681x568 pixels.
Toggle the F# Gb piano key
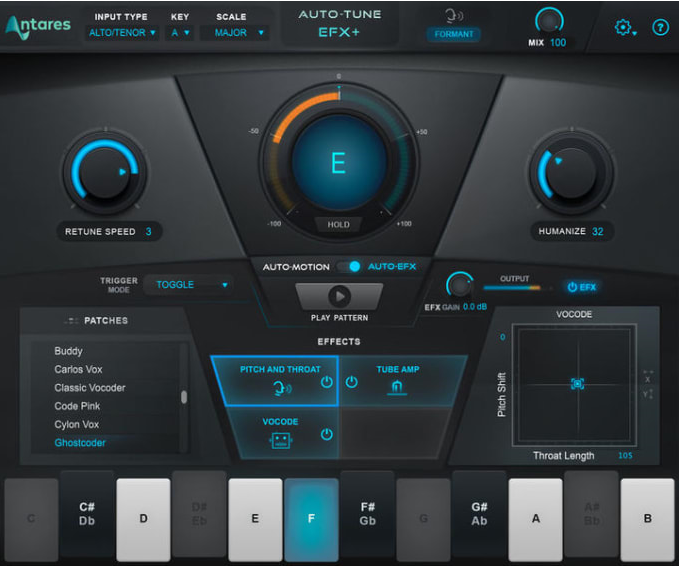(367, 514)
